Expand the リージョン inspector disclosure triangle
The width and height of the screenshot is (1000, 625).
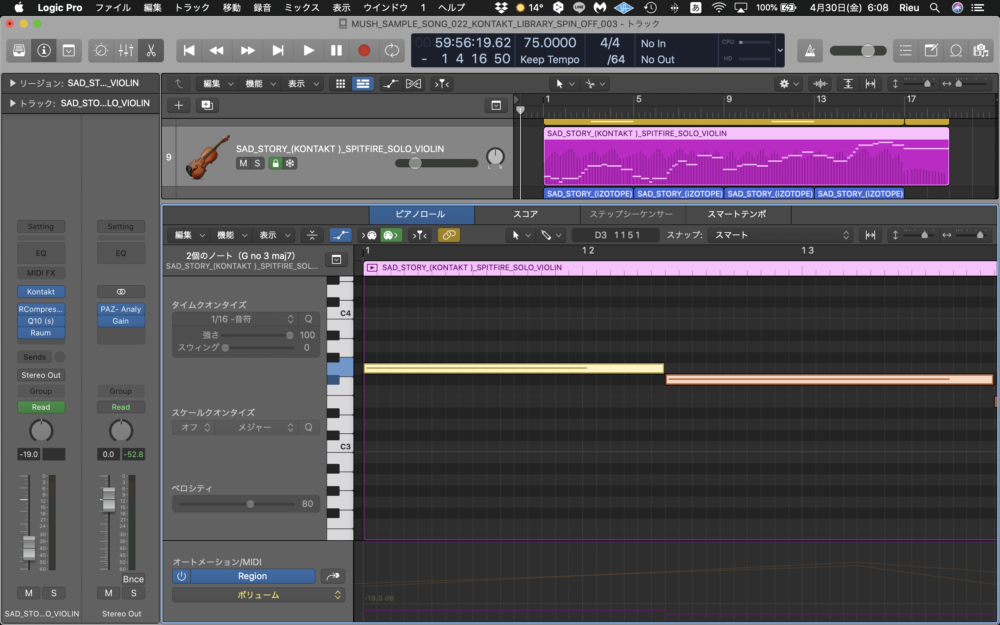point(12,83)
